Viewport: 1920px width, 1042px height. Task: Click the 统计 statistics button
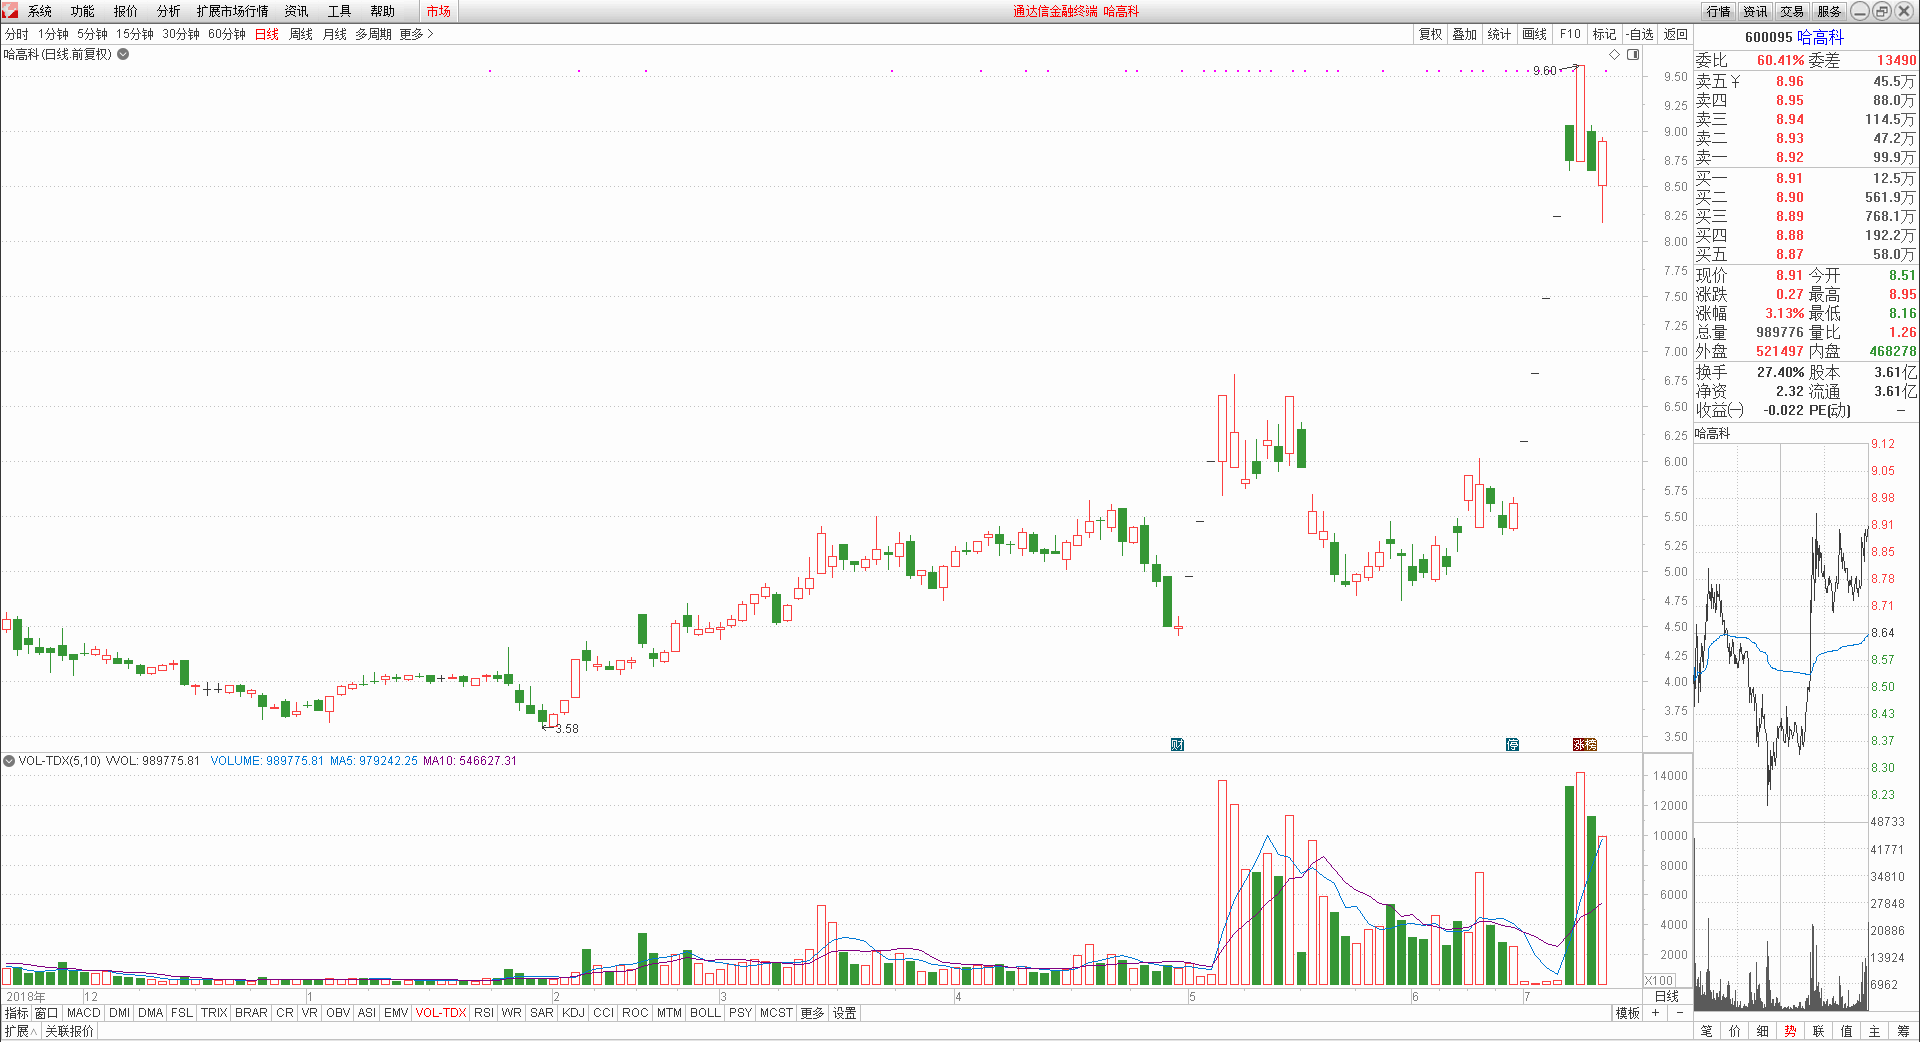1500,34
